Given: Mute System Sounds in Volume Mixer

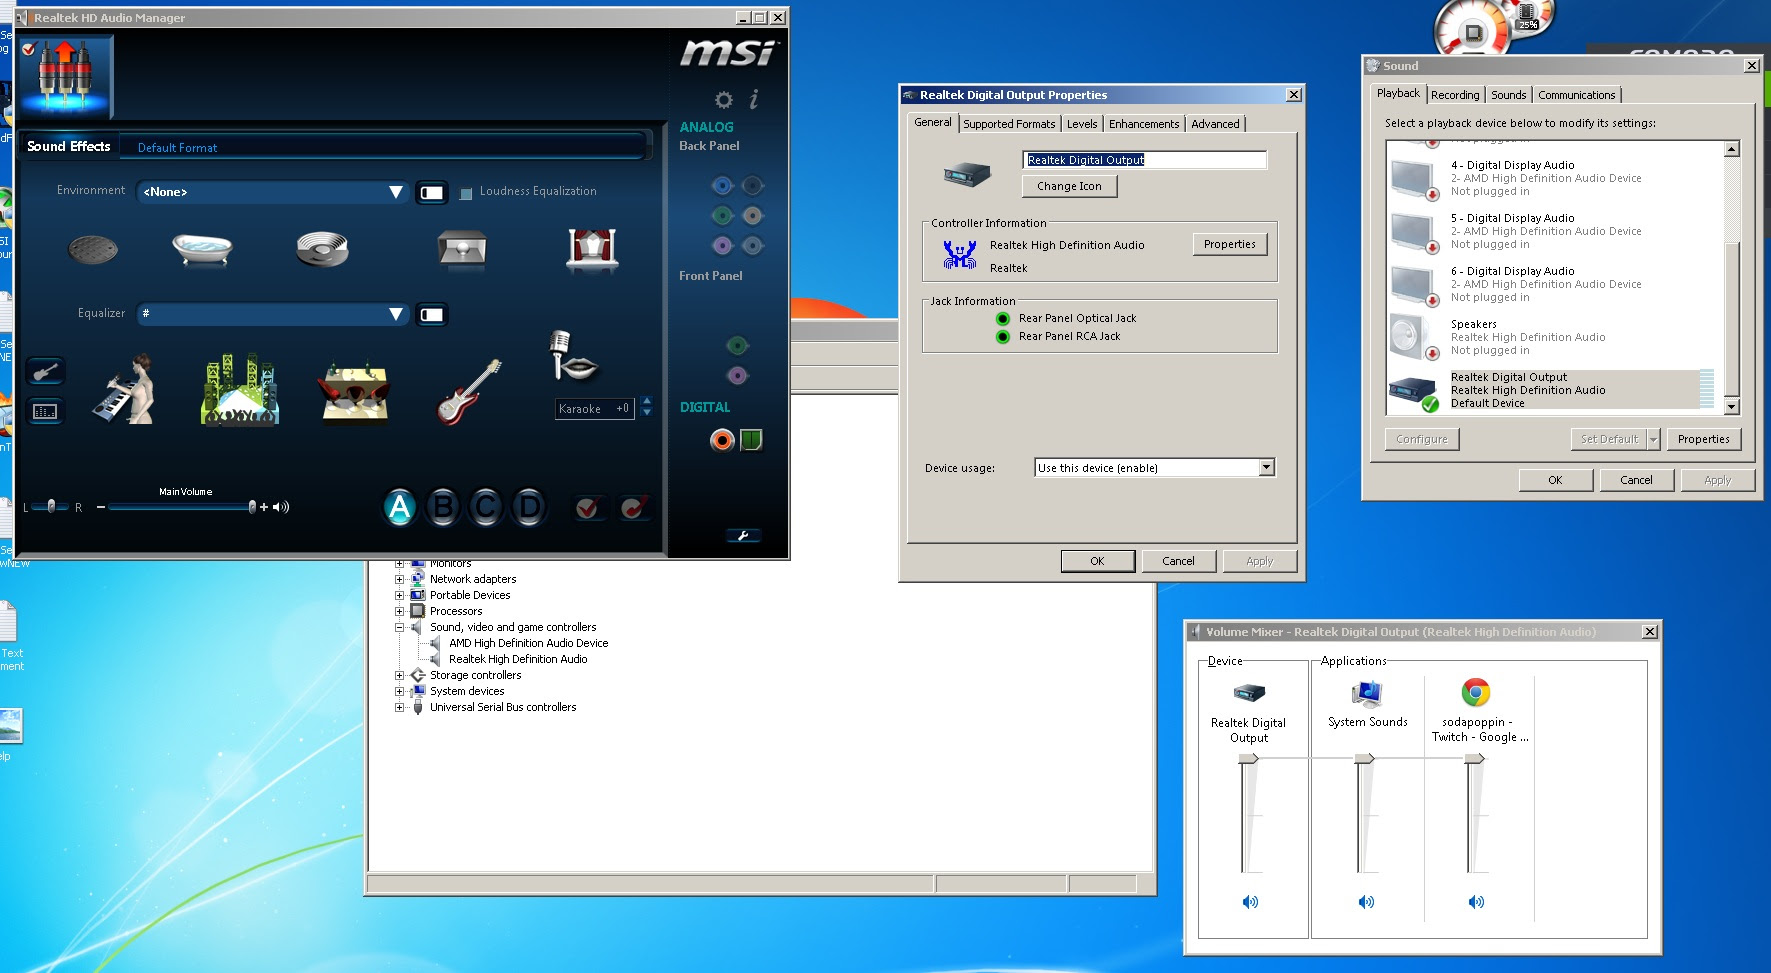Looking at the screenshot, I should 1366,902.
